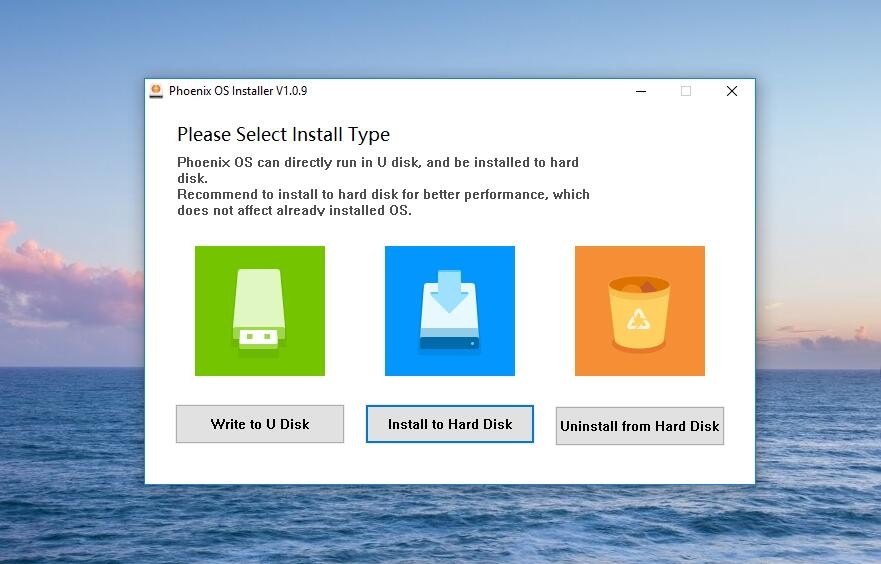Click the blue hard disk install icon
This screenshot has height=564, width=881.
(x=449, y=311)
